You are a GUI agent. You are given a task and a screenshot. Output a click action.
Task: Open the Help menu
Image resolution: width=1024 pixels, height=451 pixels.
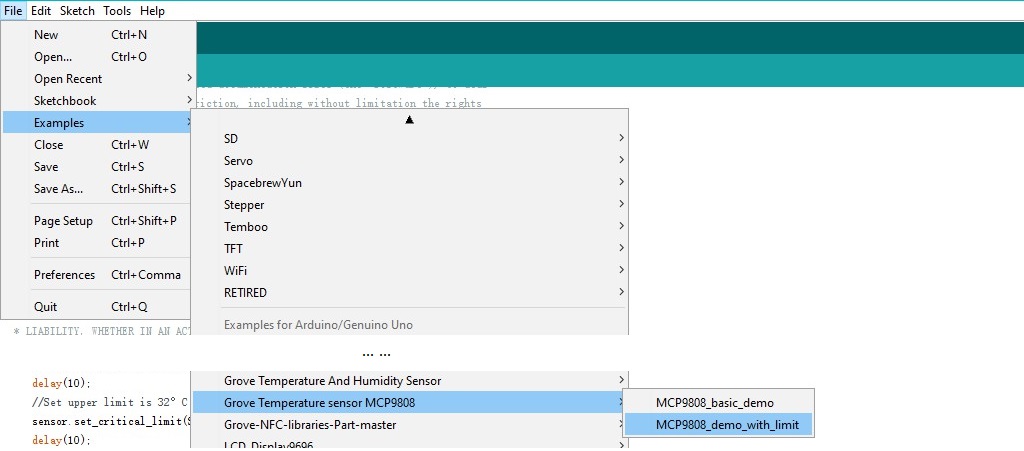pos(152,10)
